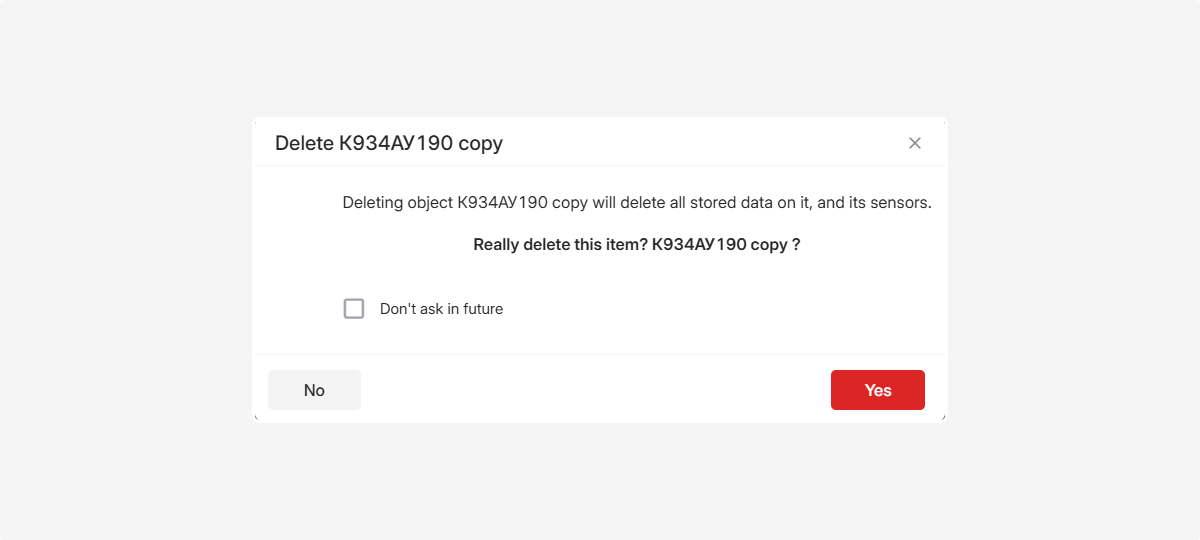Close the delete dialog with the X icon
The image size is (1200, 540).
pos(914,143)
